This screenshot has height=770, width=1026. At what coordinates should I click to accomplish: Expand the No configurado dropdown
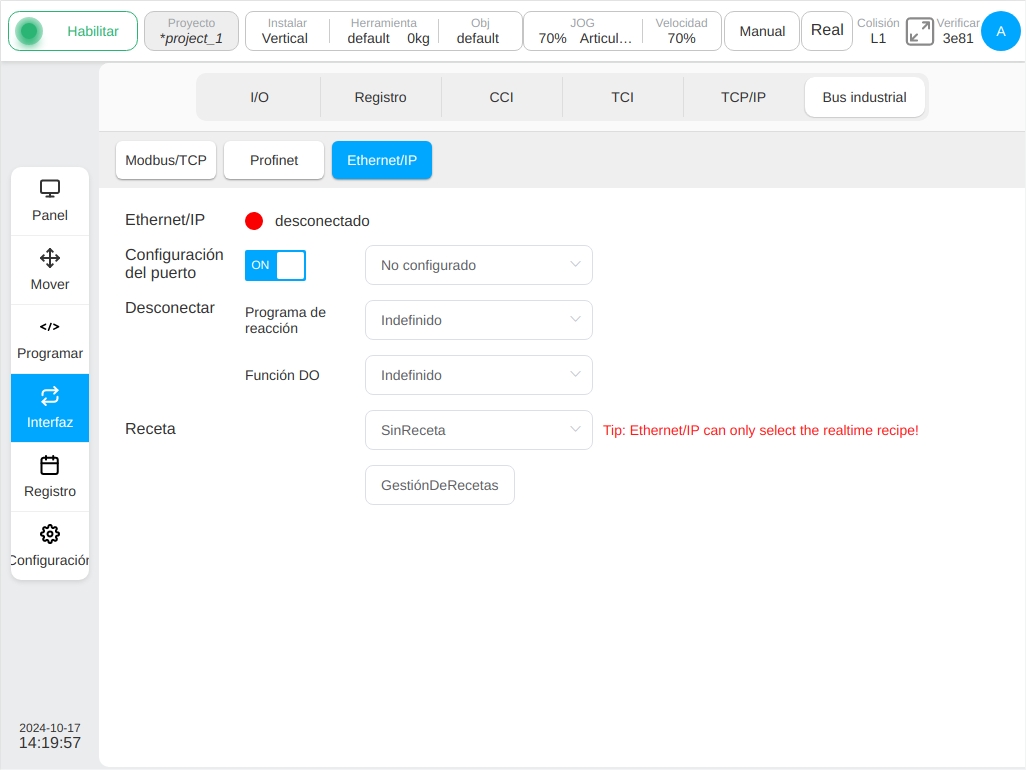[478, 265]
